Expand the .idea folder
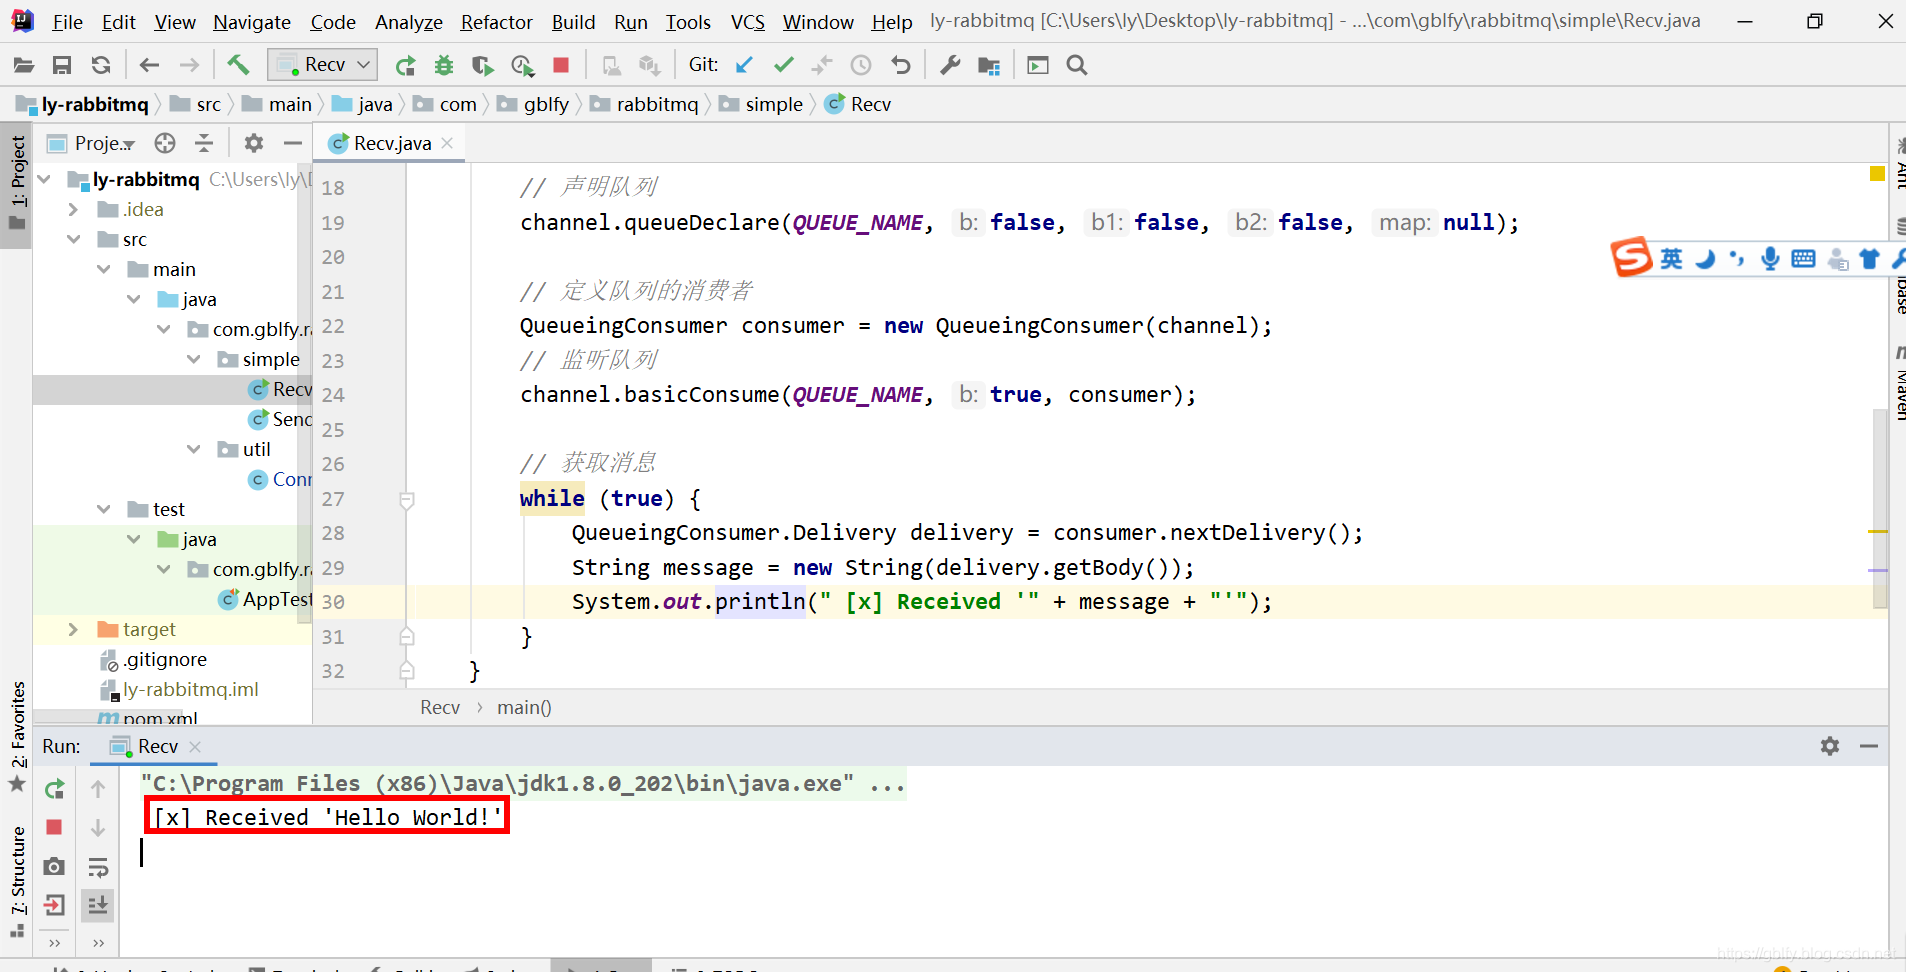The width and height of the screenshot is (1906, 972). (x=73, y=209)
